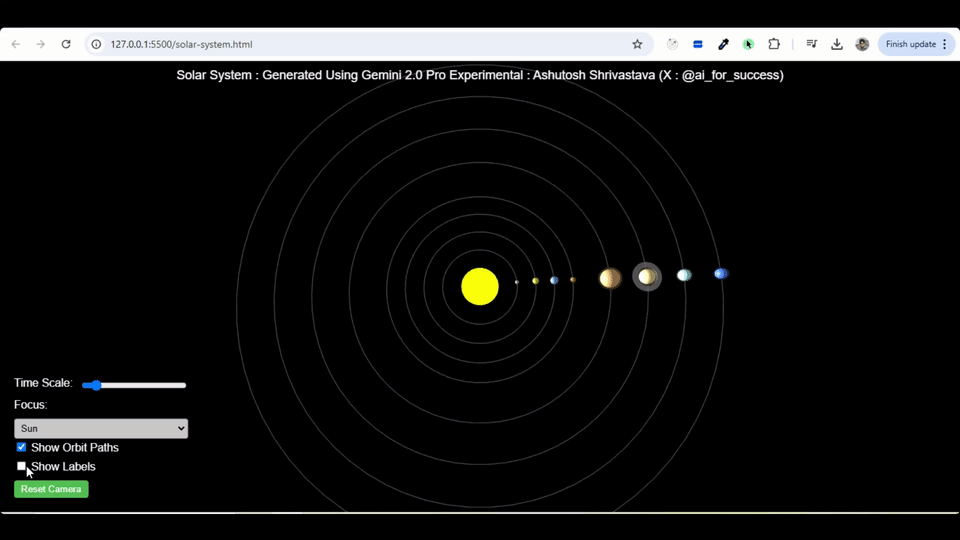Open the media controls icon
The width and height of the screenshot is (960, 540).
click(x=812, y=44)
